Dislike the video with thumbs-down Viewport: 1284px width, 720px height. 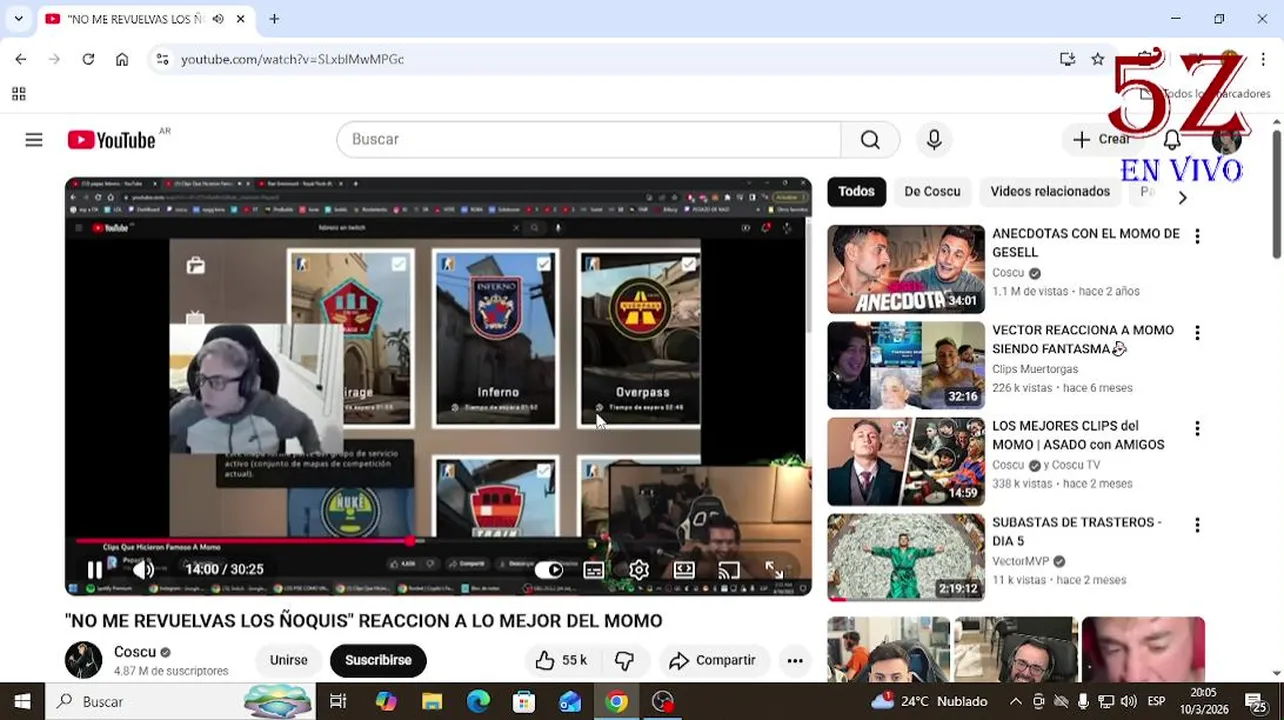624,660
